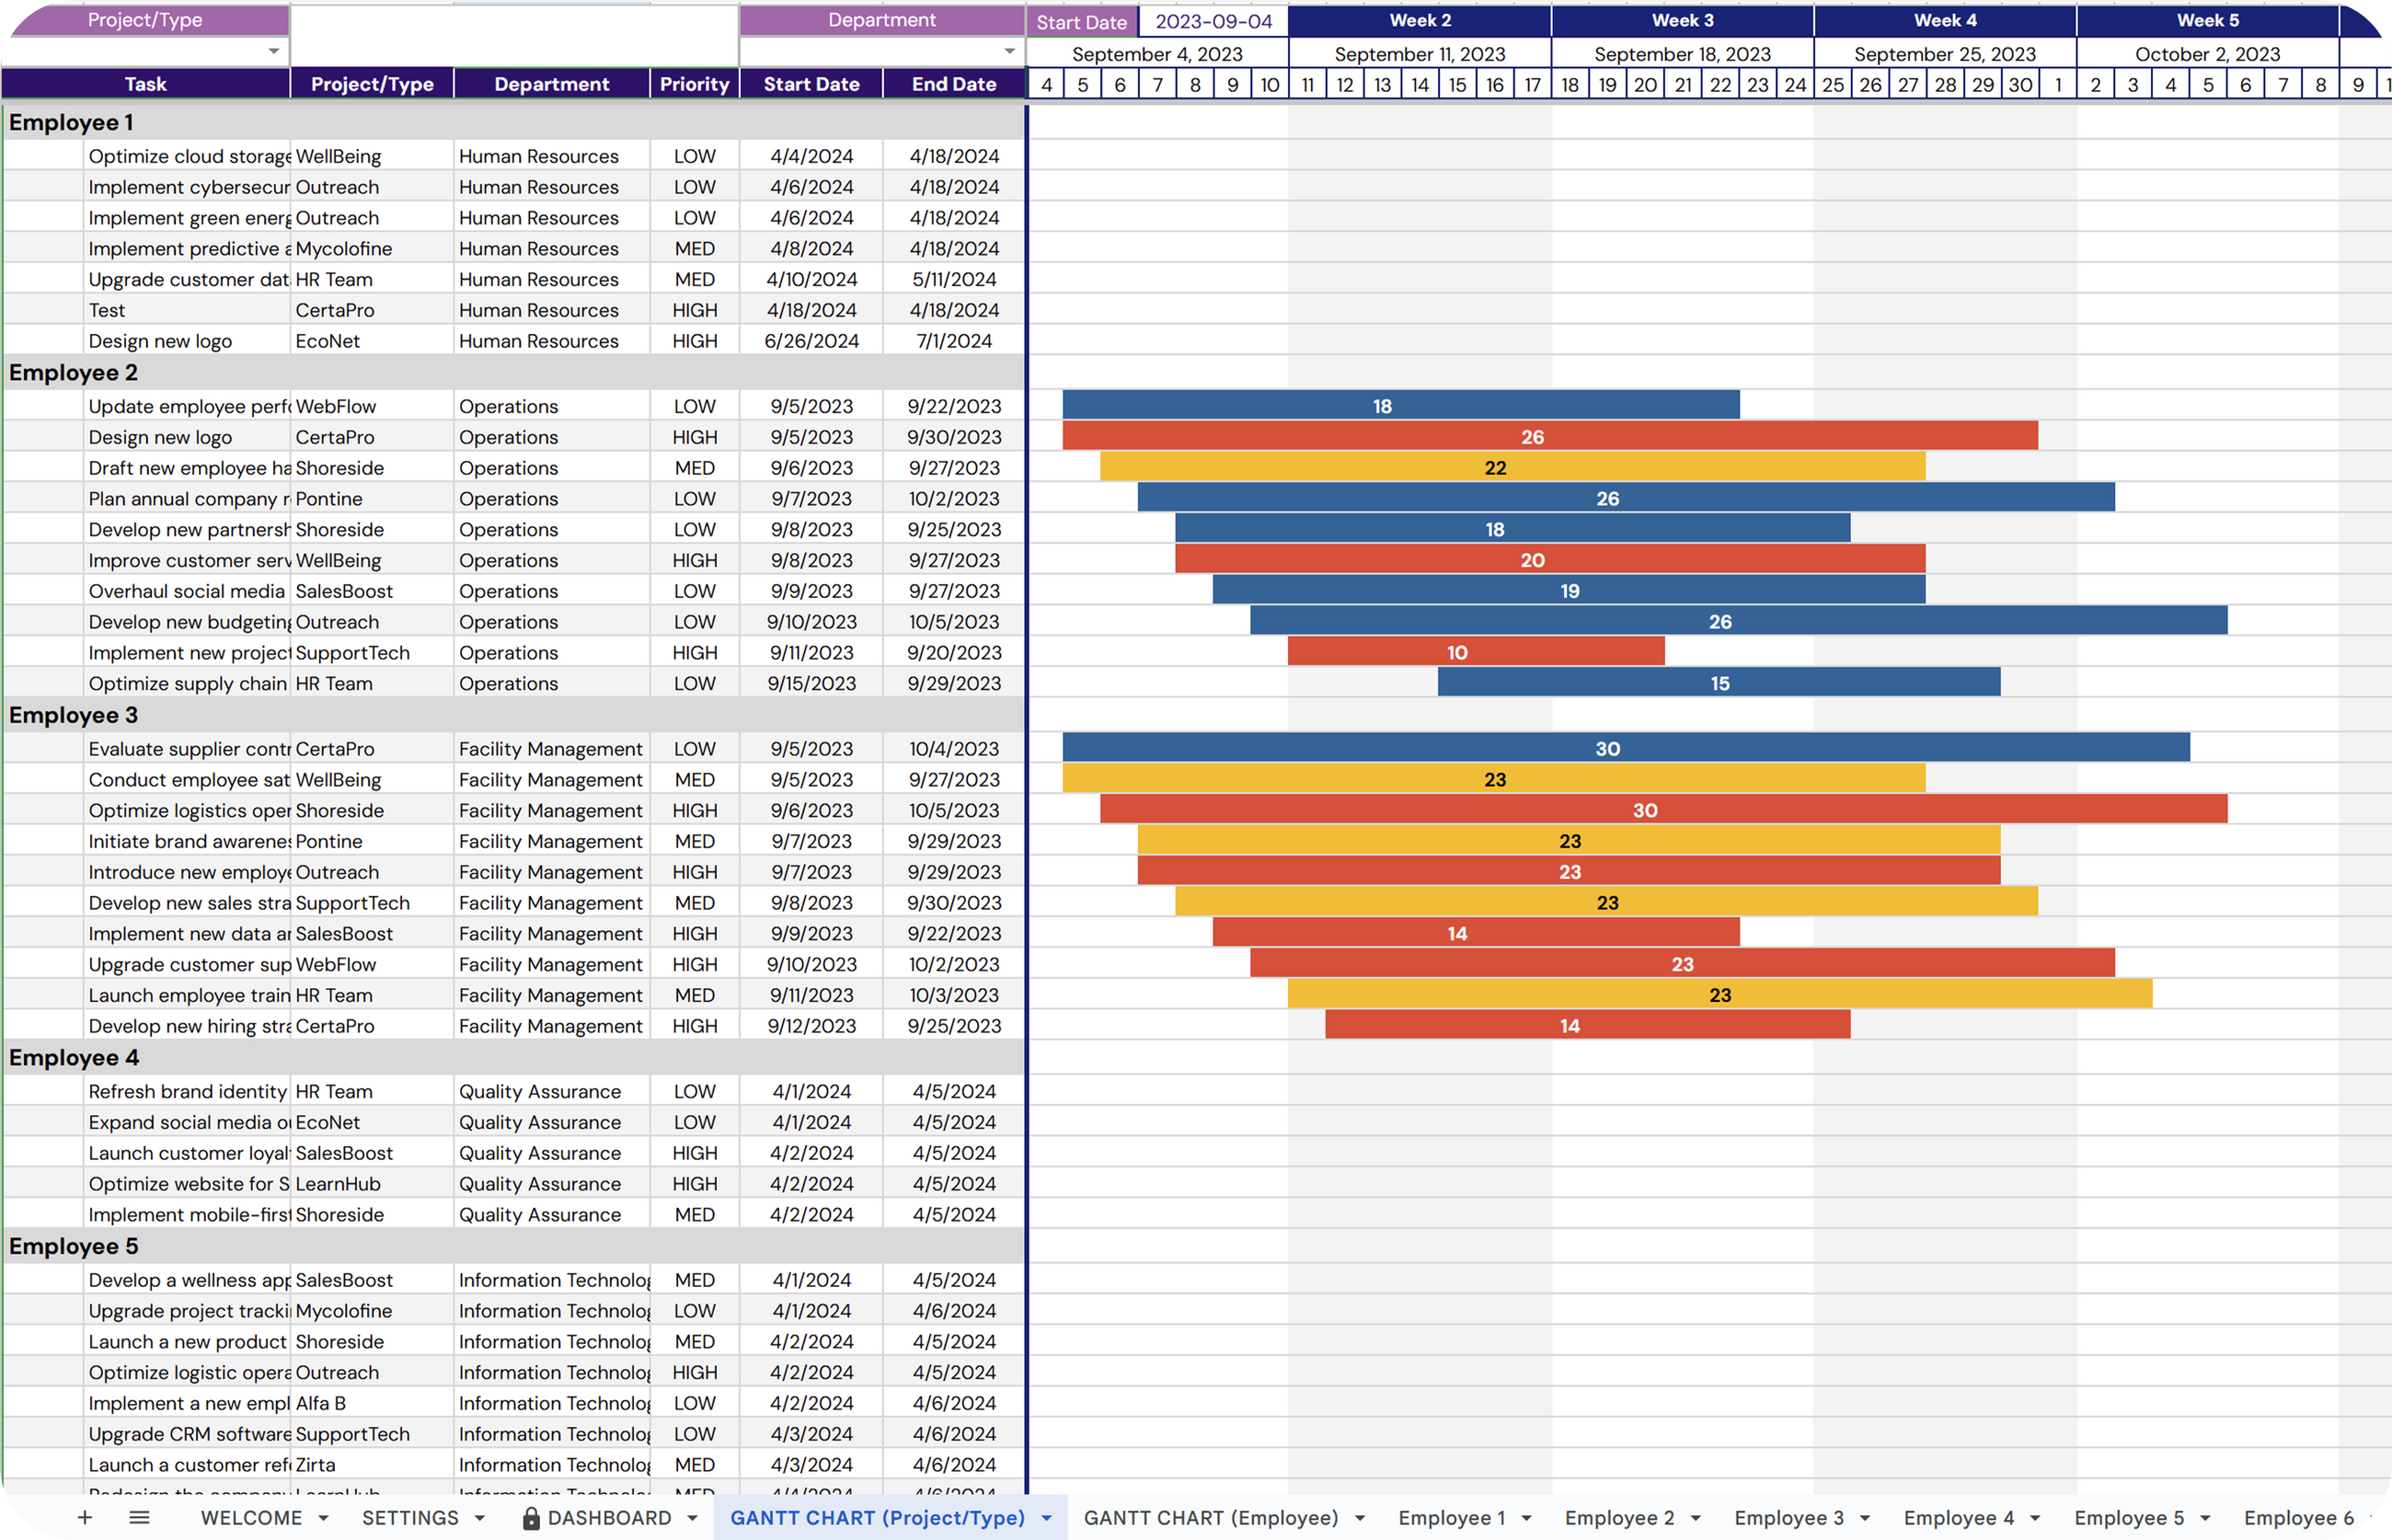
Task: Click the Priority column header
Action: [x=694, y=84]
